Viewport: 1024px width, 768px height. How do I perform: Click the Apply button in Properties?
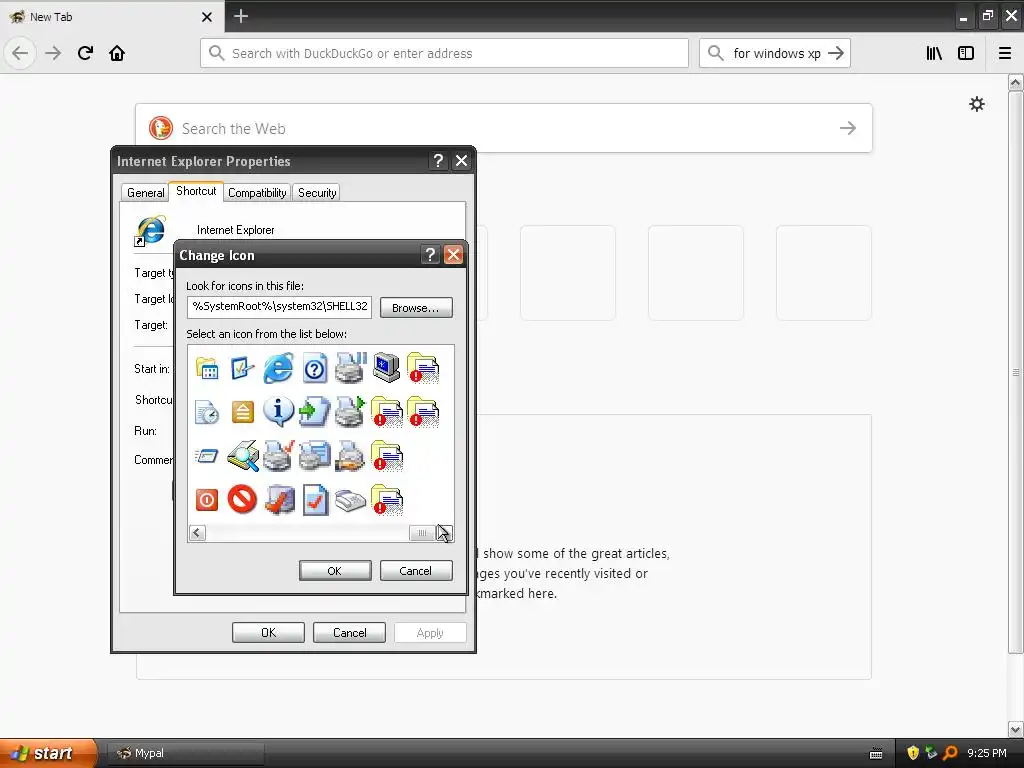point(430,632)
